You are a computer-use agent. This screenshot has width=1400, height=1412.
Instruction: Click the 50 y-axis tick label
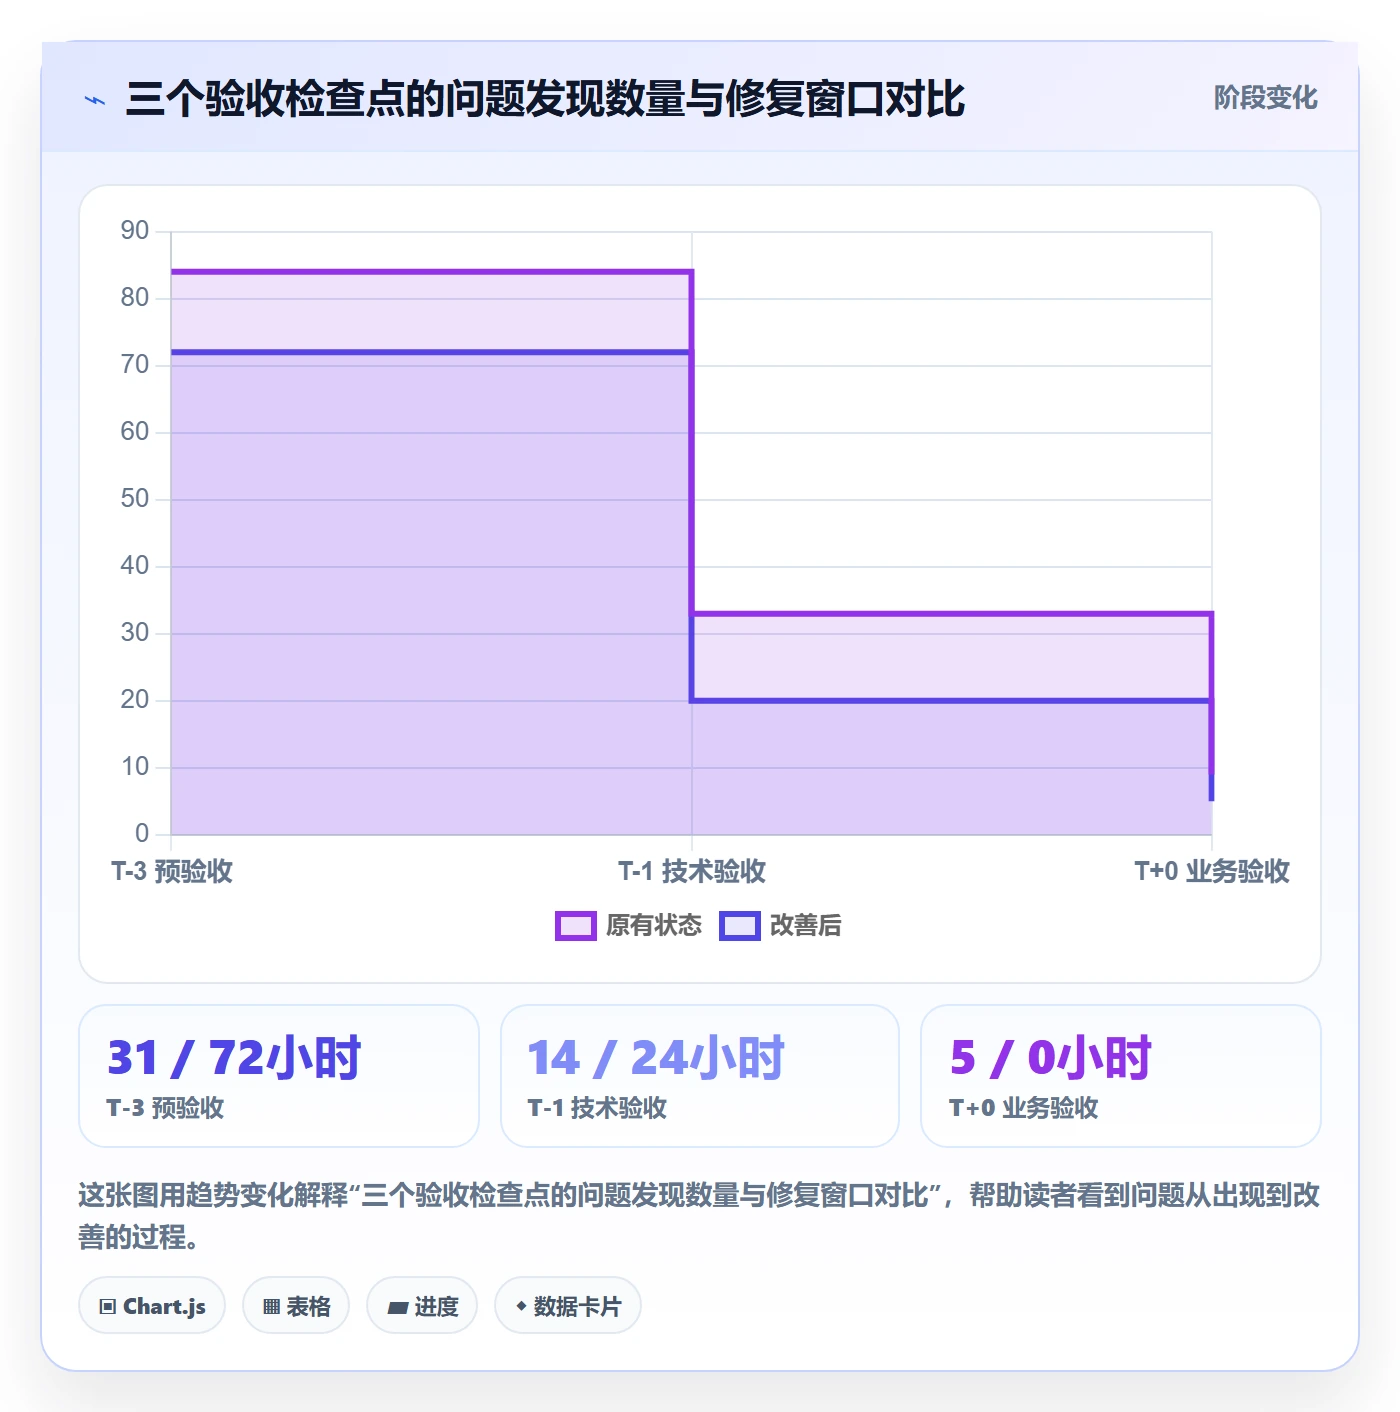135,499
